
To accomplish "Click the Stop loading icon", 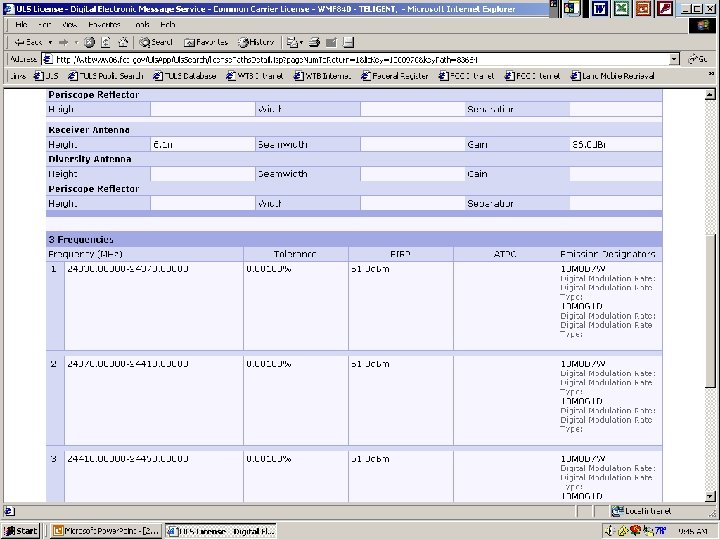I will click(x=90, y=42).
